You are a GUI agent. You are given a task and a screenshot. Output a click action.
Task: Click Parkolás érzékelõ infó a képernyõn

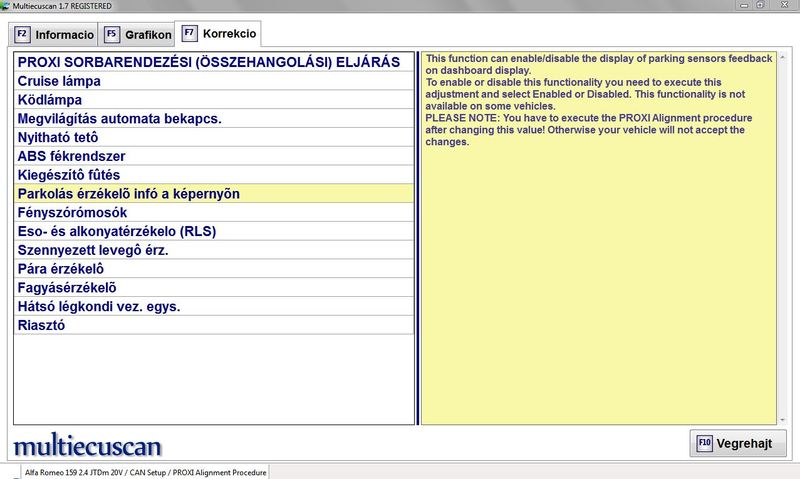click(x=214, y=193)
